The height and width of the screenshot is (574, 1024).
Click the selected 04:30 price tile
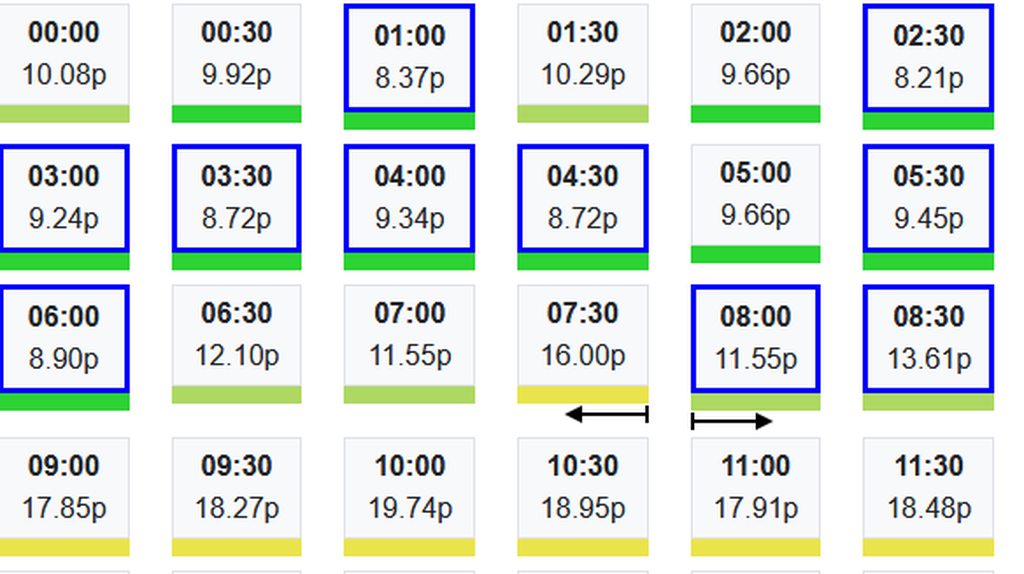tap(582, 197)
